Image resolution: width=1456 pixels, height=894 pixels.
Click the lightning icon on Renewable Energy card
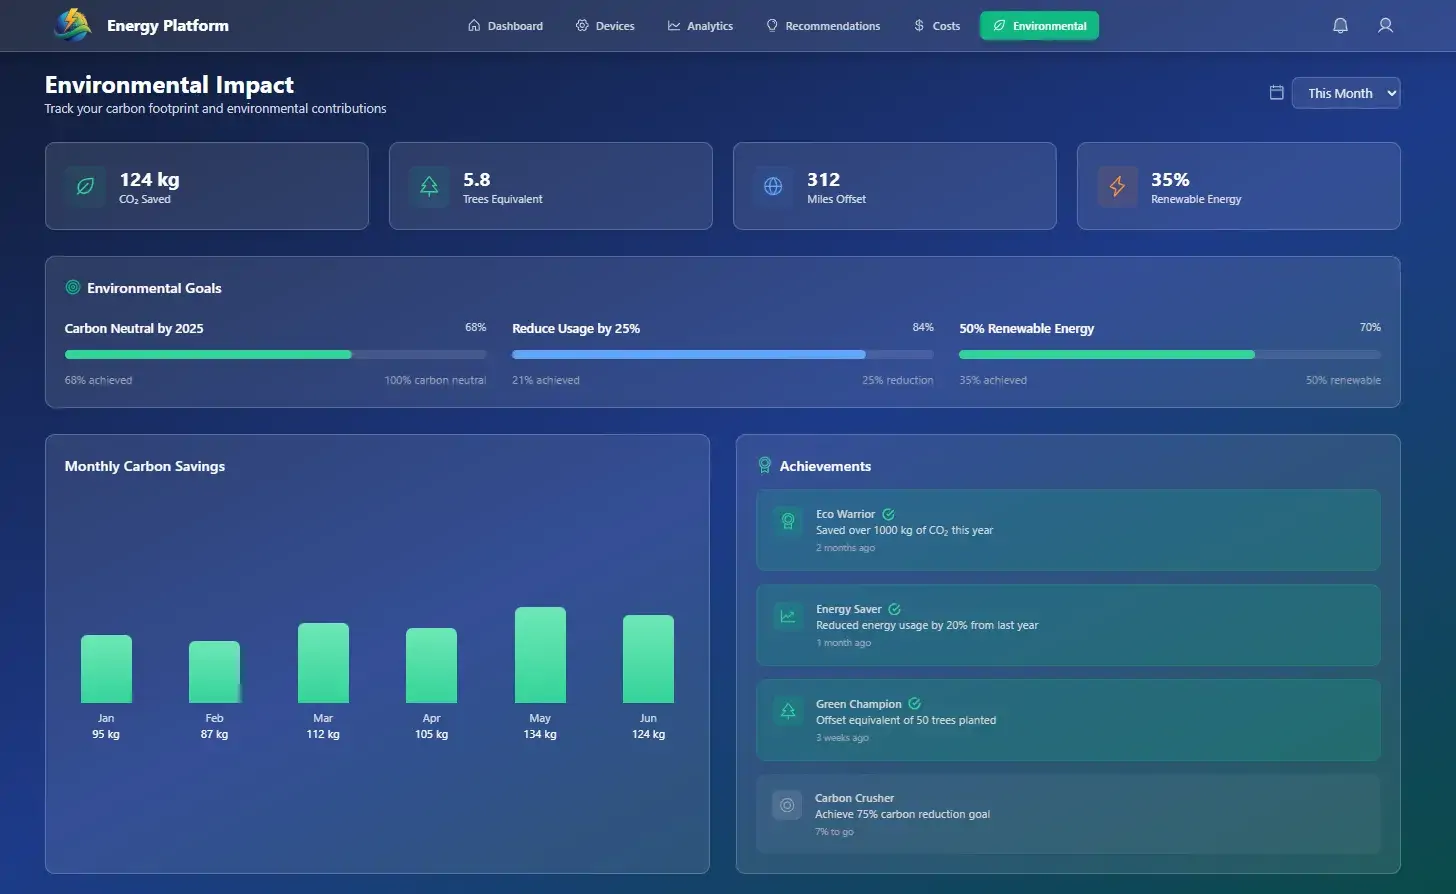[x=1117, y=187]
